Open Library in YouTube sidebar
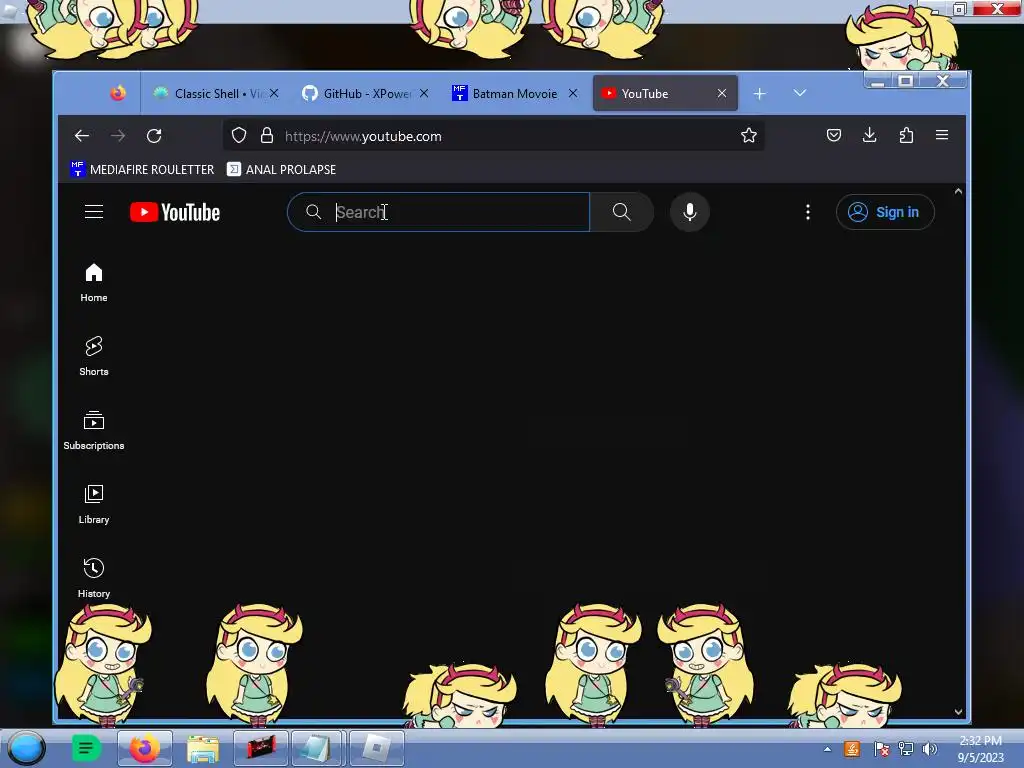This screenshot has height=768, width=1024. [94, 504]
